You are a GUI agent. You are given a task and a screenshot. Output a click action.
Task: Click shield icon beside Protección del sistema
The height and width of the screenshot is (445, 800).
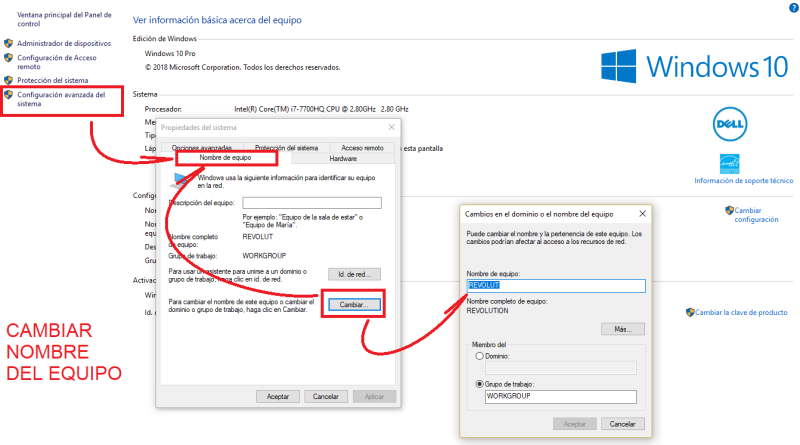[x=8, y=80]
